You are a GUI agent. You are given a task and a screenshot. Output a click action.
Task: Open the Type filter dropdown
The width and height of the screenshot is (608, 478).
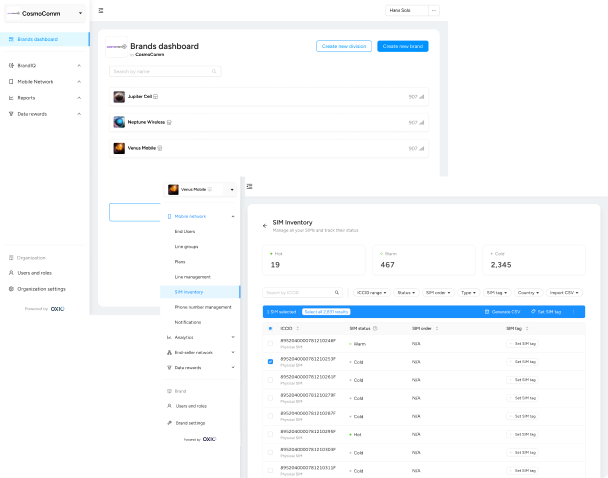(468, 293)
